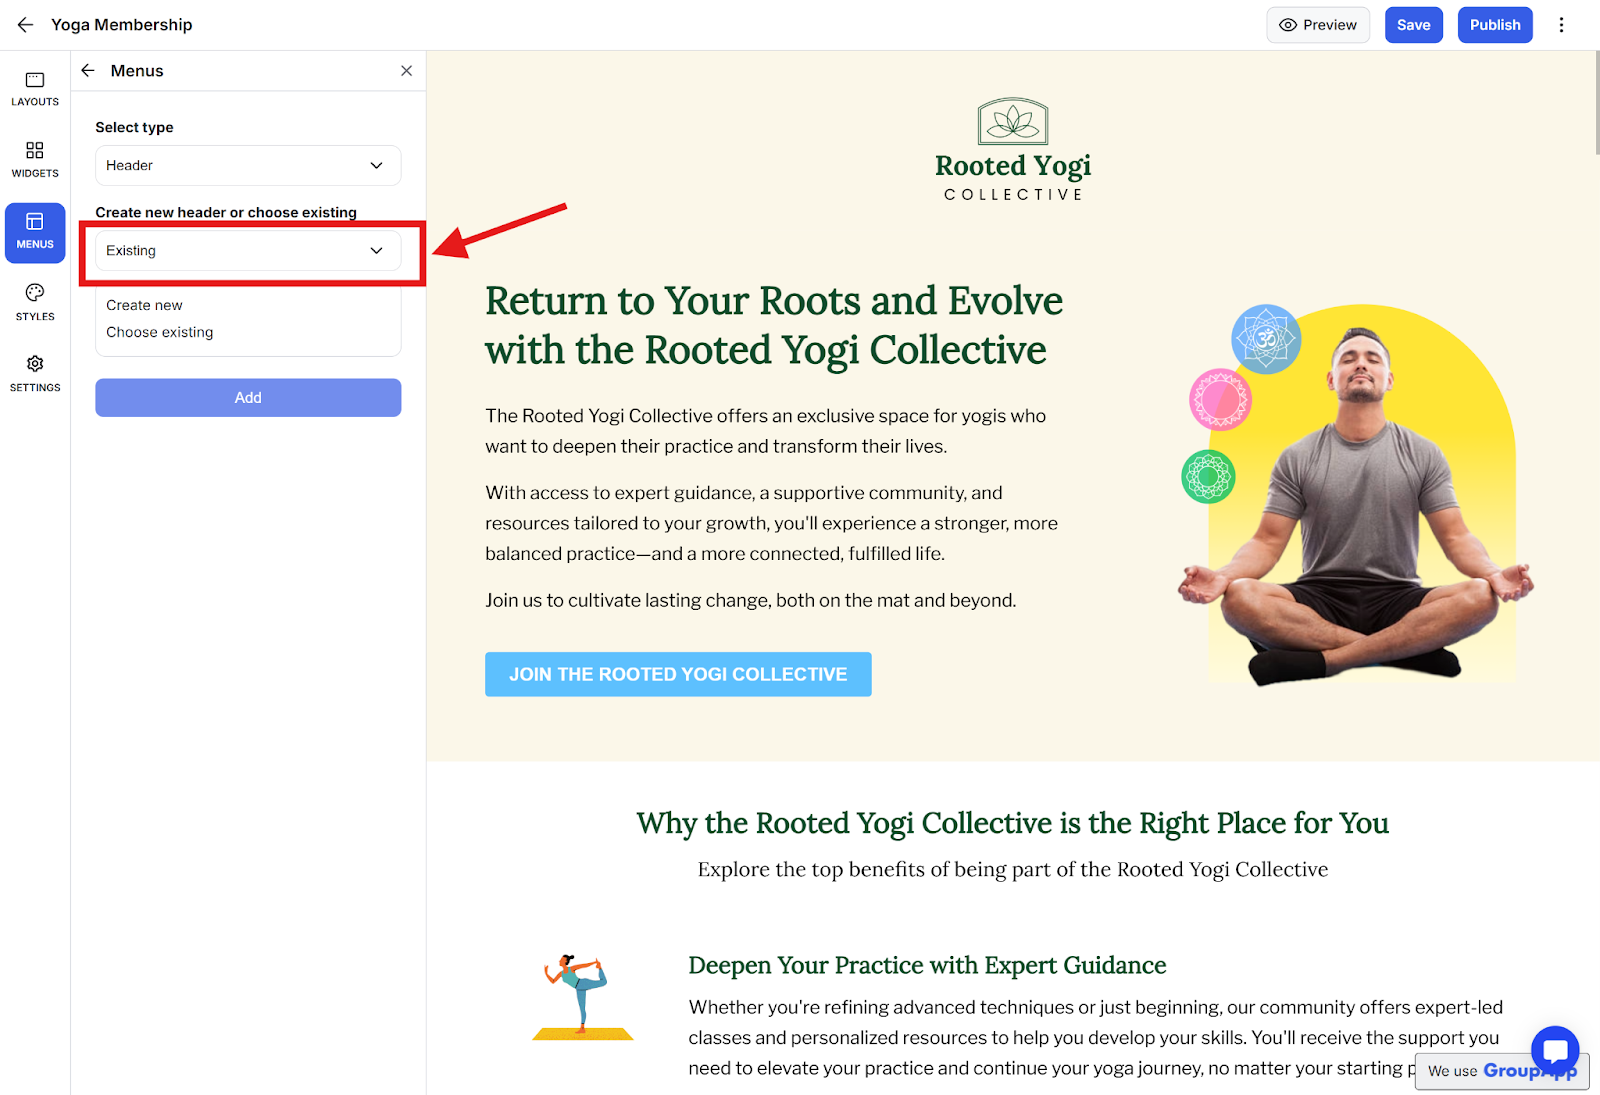The height and width of the screenshot is (1095, 1600).
Task: Expand the Select type Header dropdown
Action: pos(248,166)
